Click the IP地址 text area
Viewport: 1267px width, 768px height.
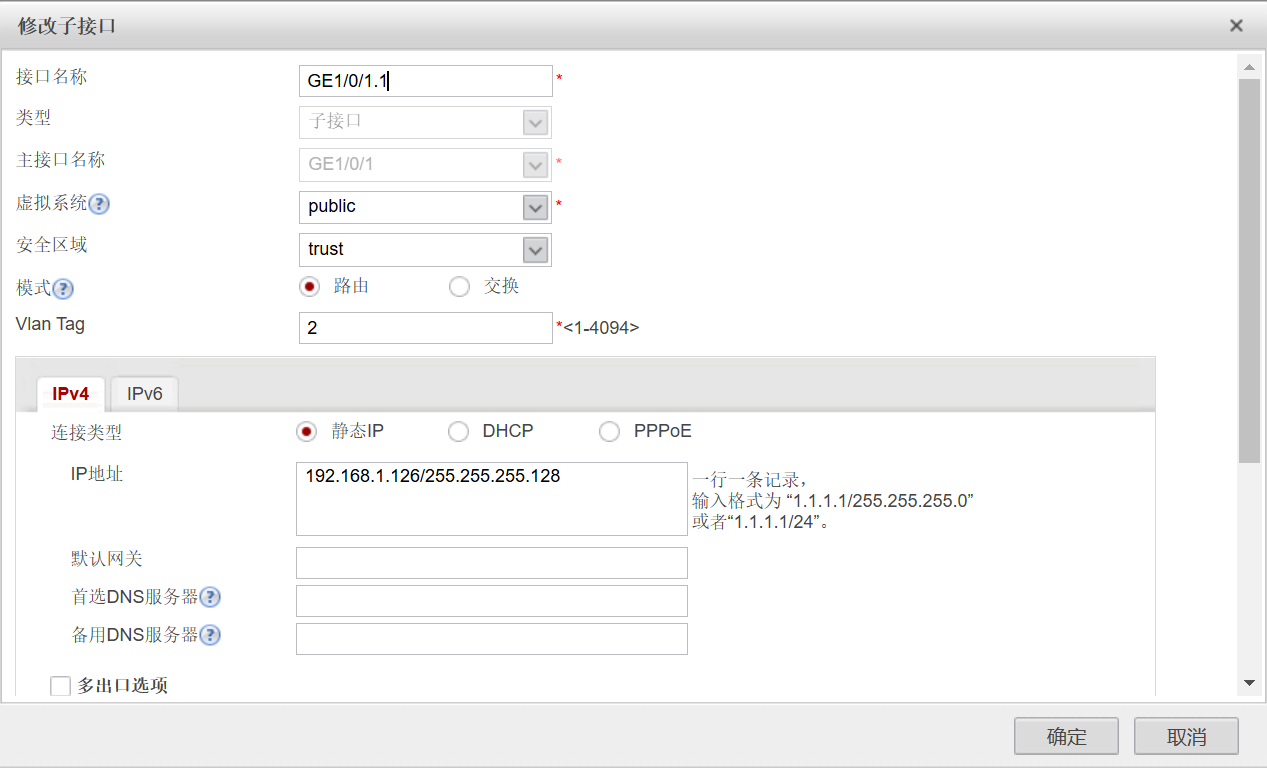(x=492, y=499)
